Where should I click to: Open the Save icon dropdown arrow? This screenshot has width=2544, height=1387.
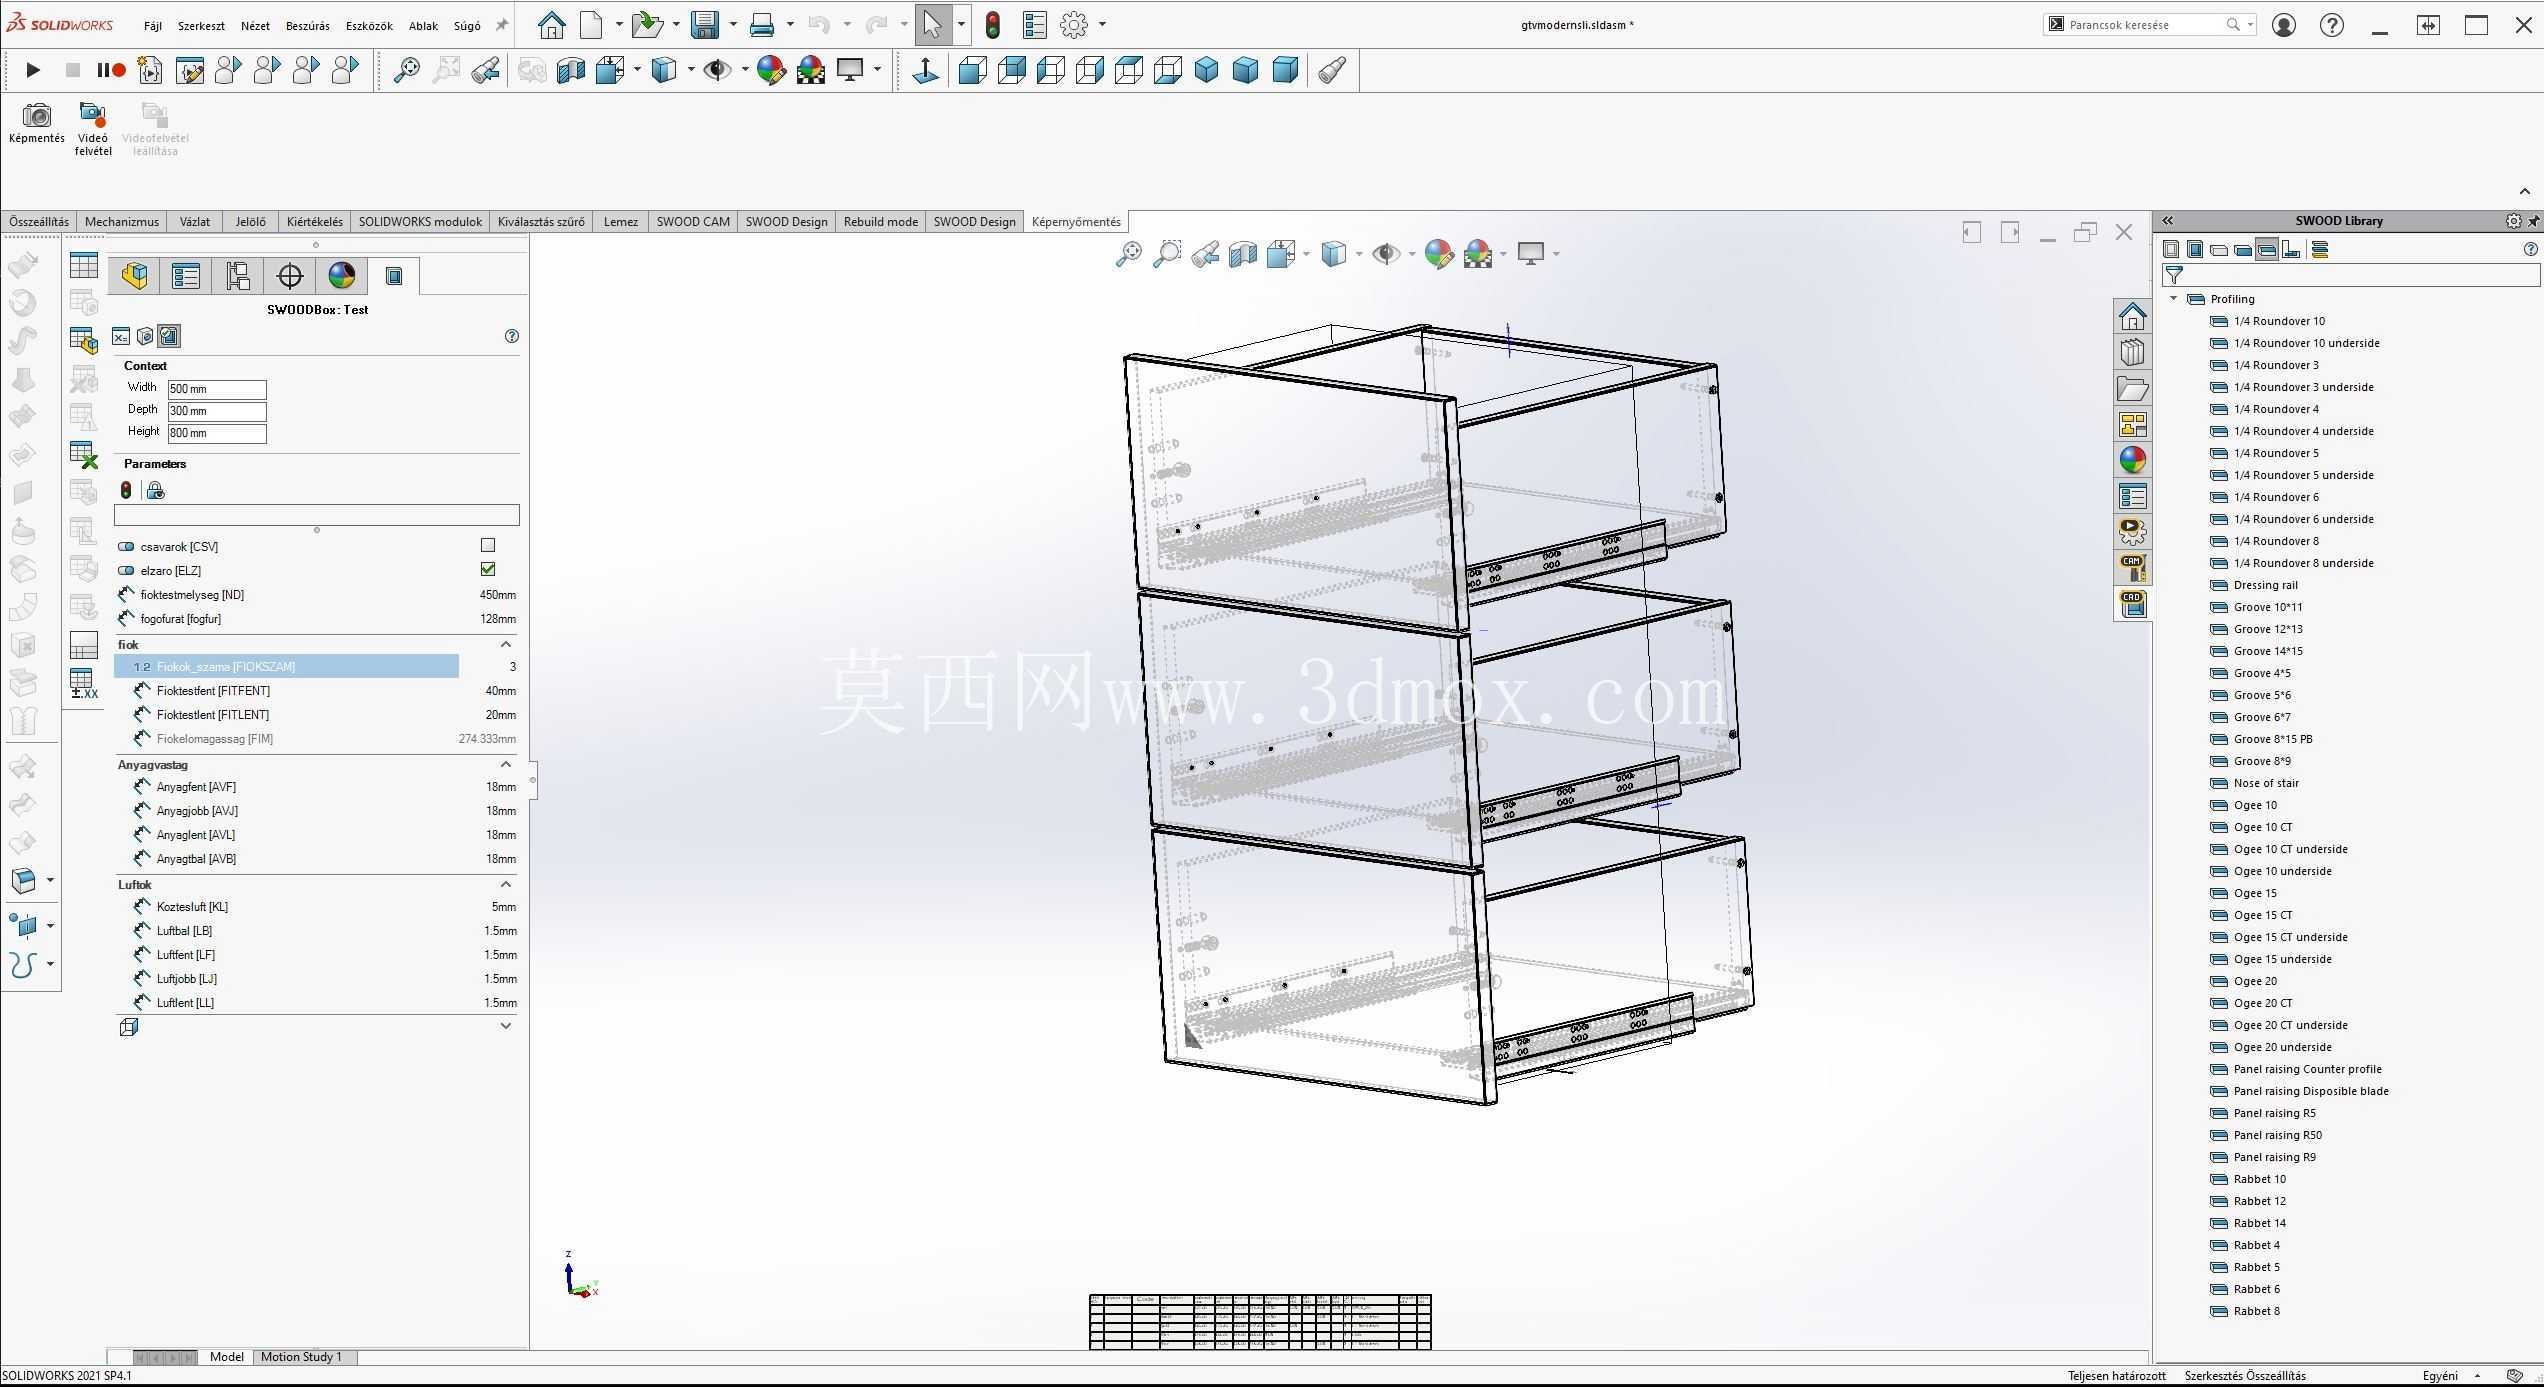(733, 25)
